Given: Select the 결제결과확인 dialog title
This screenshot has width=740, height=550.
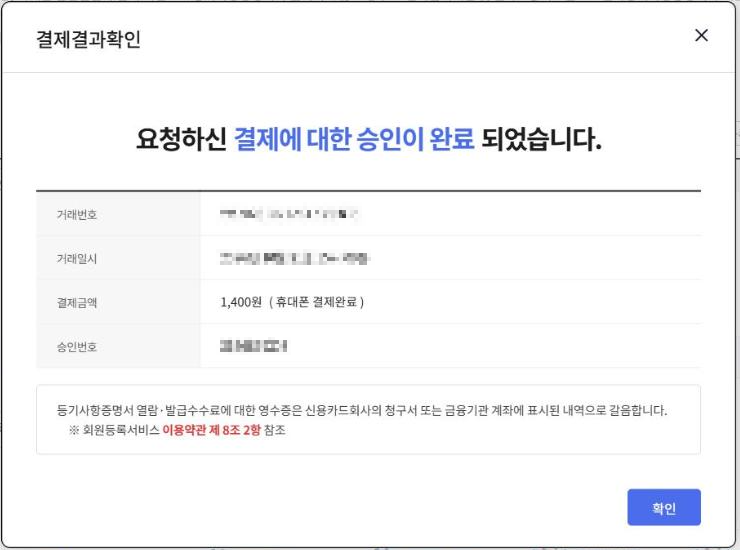Looking at the screenshot, I should pos(88,39).
